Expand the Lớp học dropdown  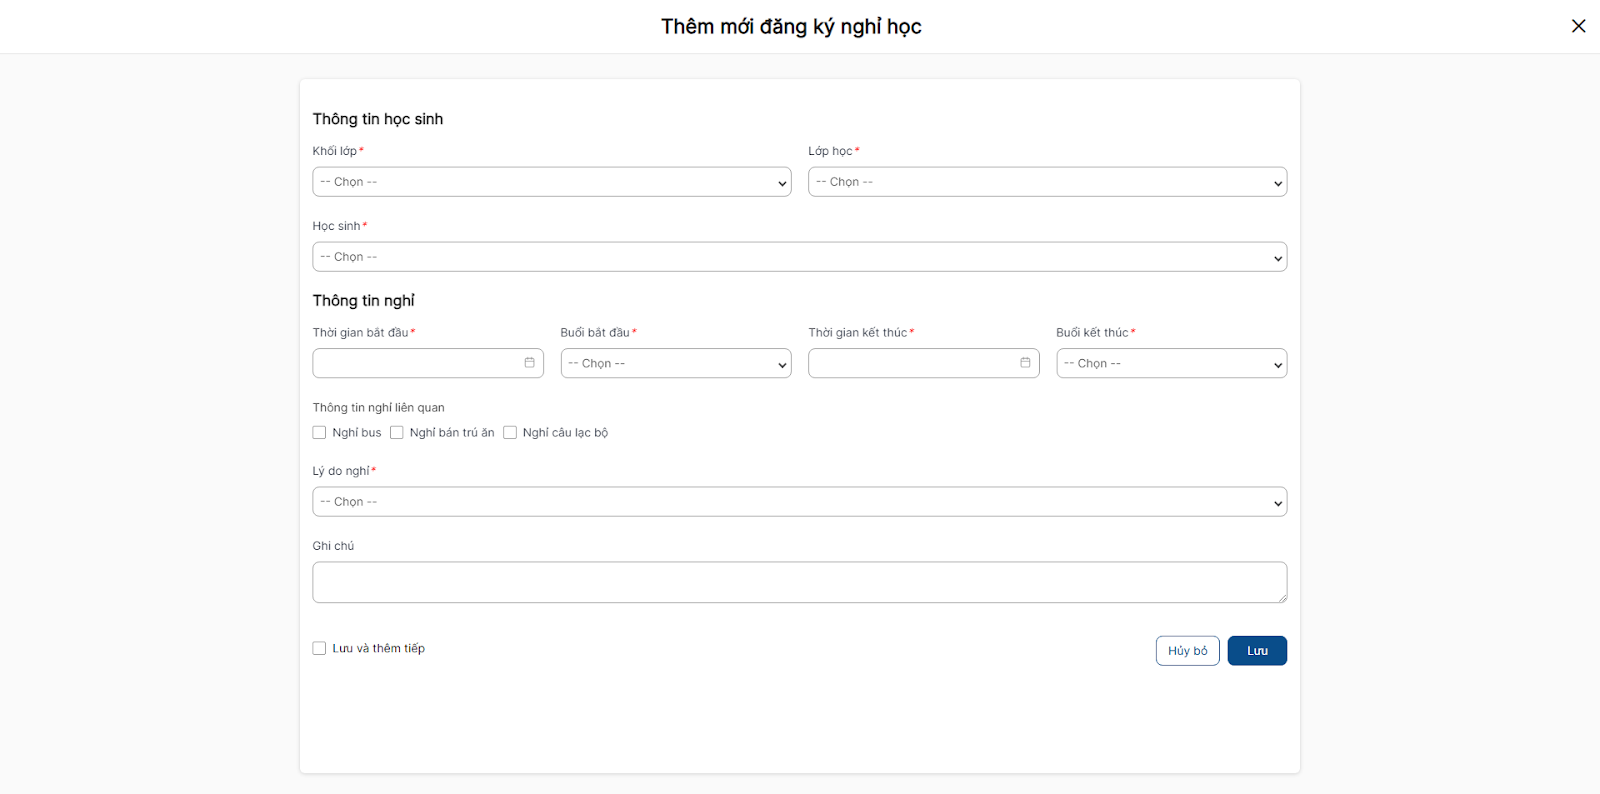click(x=1046, y=182)
